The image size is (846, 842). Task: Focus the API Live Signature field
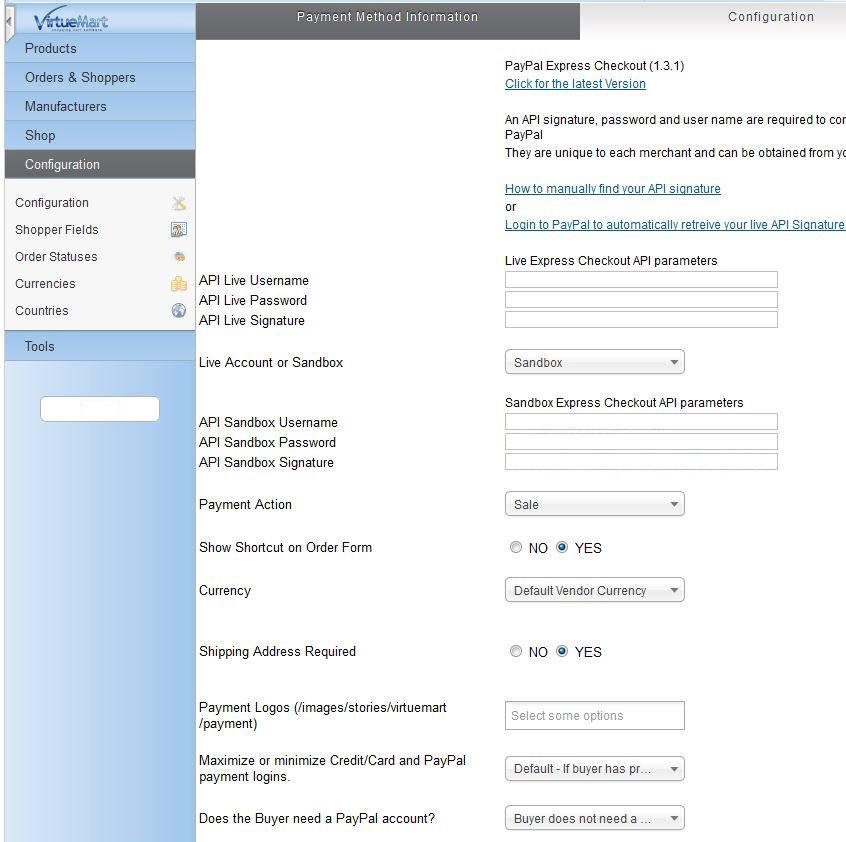click(641, 320)
